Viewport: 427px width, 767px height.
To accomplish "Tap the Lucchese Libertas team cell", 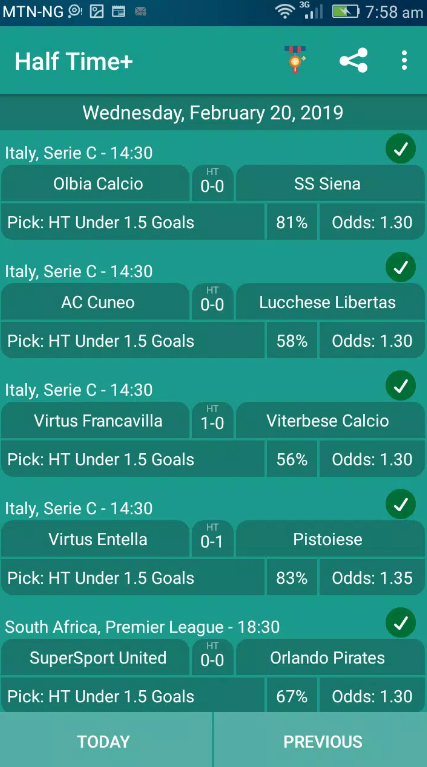I will (330, 302).
